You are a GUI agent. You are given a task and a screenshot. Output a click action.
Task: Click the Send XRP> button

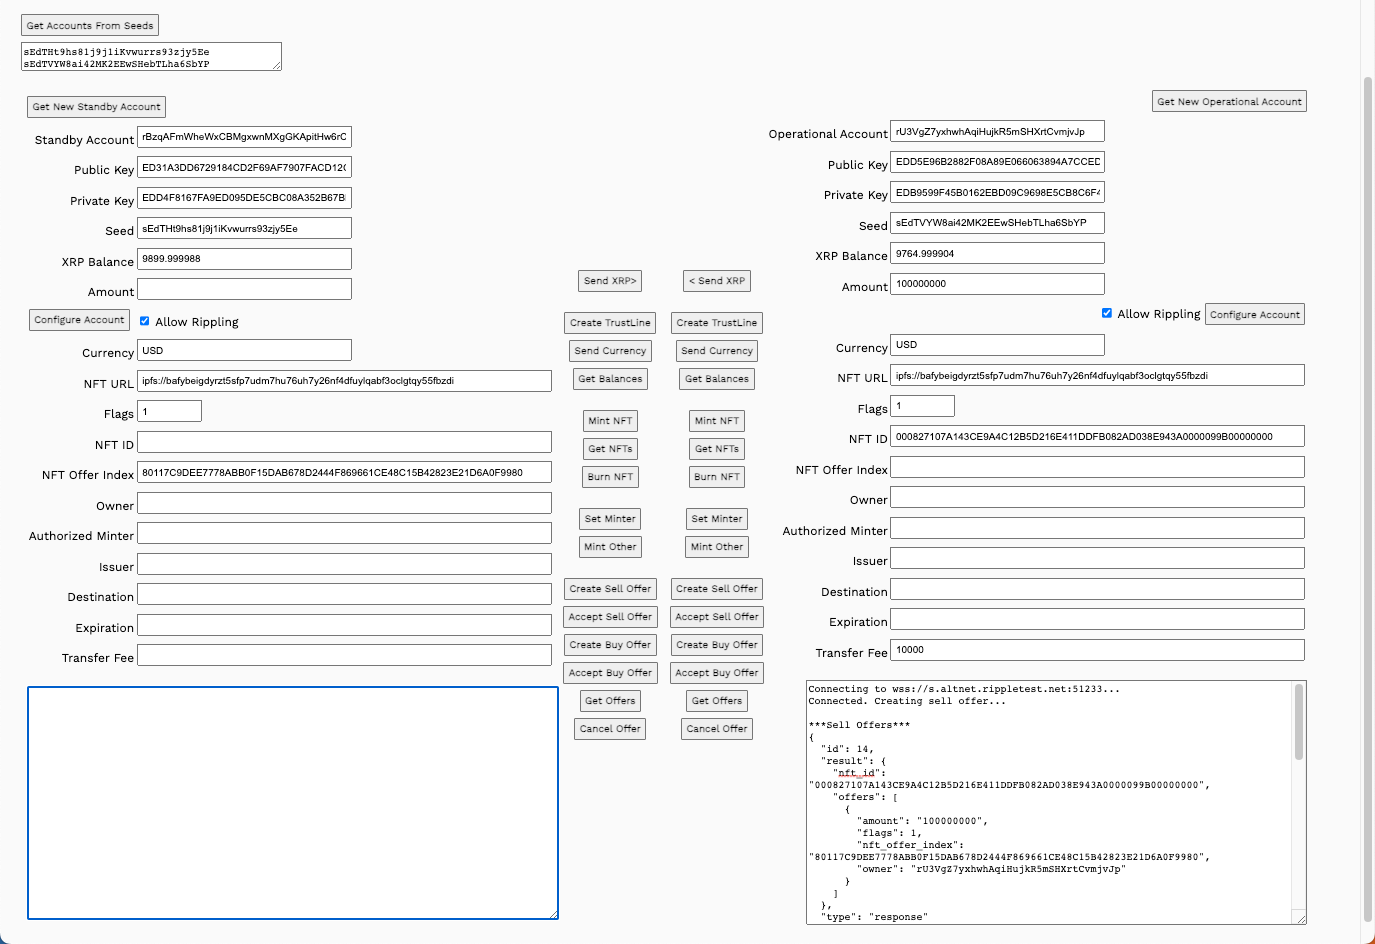click(x=610, y=281)
